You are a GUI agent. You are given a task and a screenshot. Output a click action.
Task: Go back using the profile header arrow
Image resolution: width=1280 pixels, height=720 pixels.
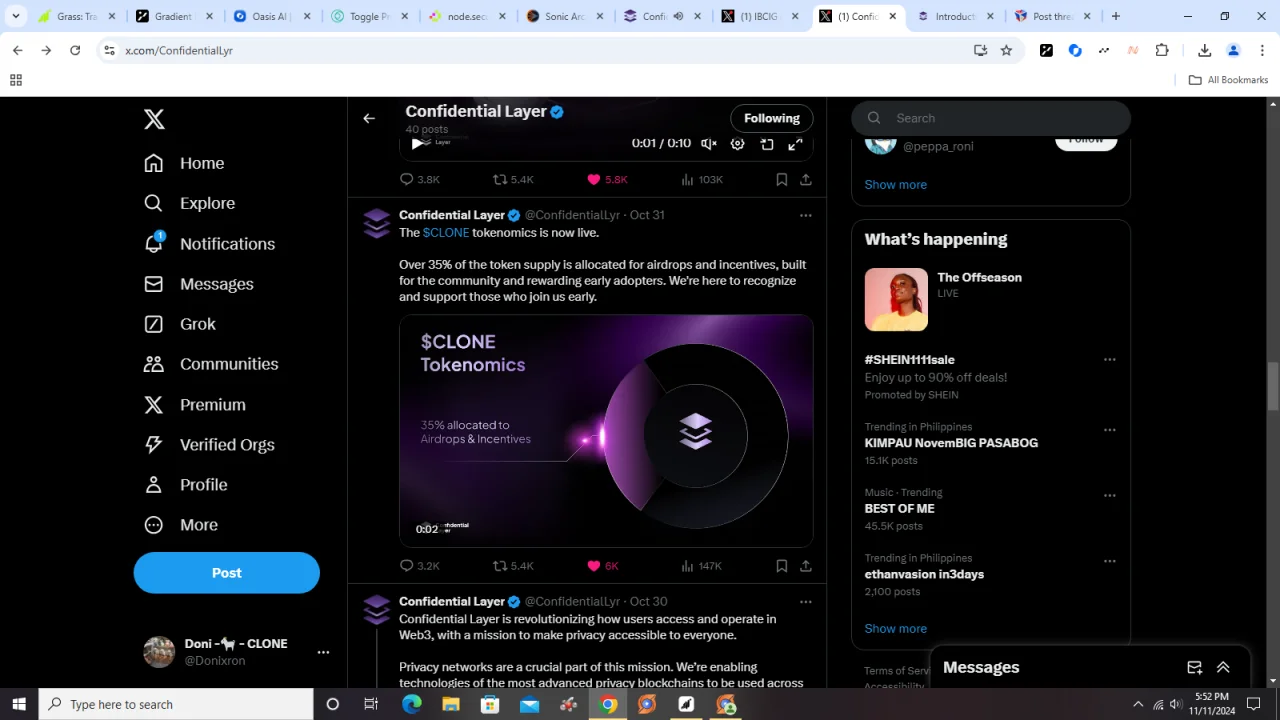pyautogui.click(x=369, y=118)
